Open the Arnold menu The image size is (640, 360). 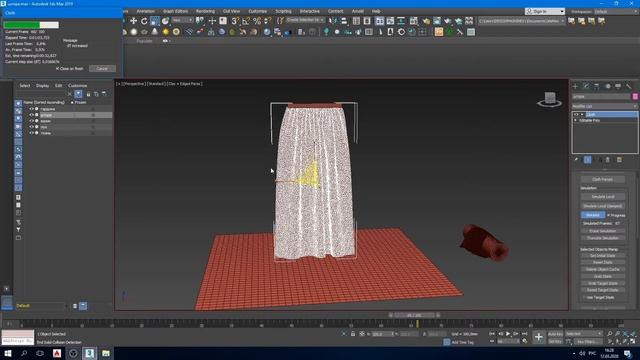tap(358, 11)
